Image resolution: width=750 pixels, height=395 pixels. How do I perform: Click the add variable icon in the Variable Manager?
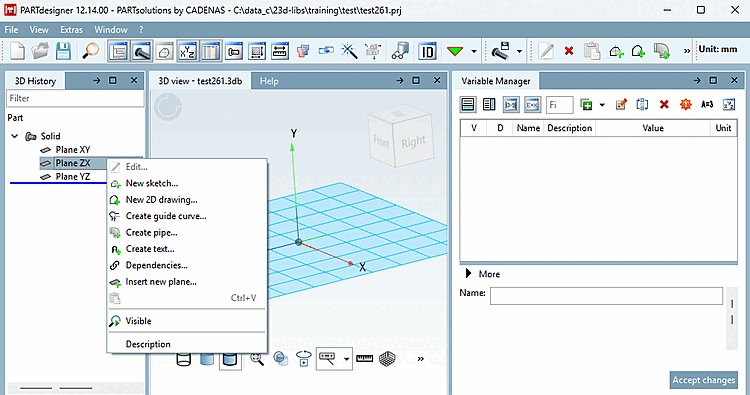pyautogui.click(x=586, y=105)
